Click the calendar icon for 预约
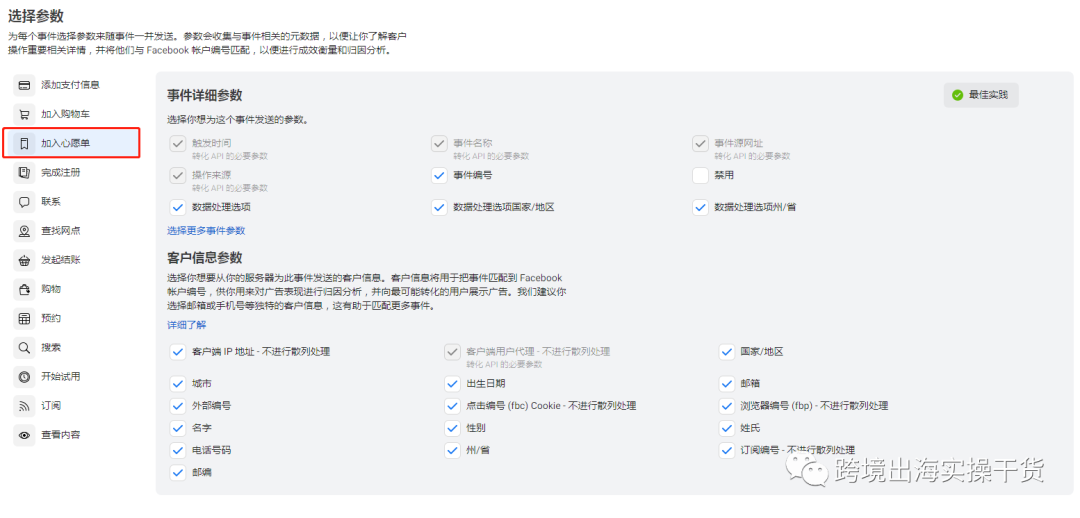This screenshot has width=1080, height=518. point(24,318)
